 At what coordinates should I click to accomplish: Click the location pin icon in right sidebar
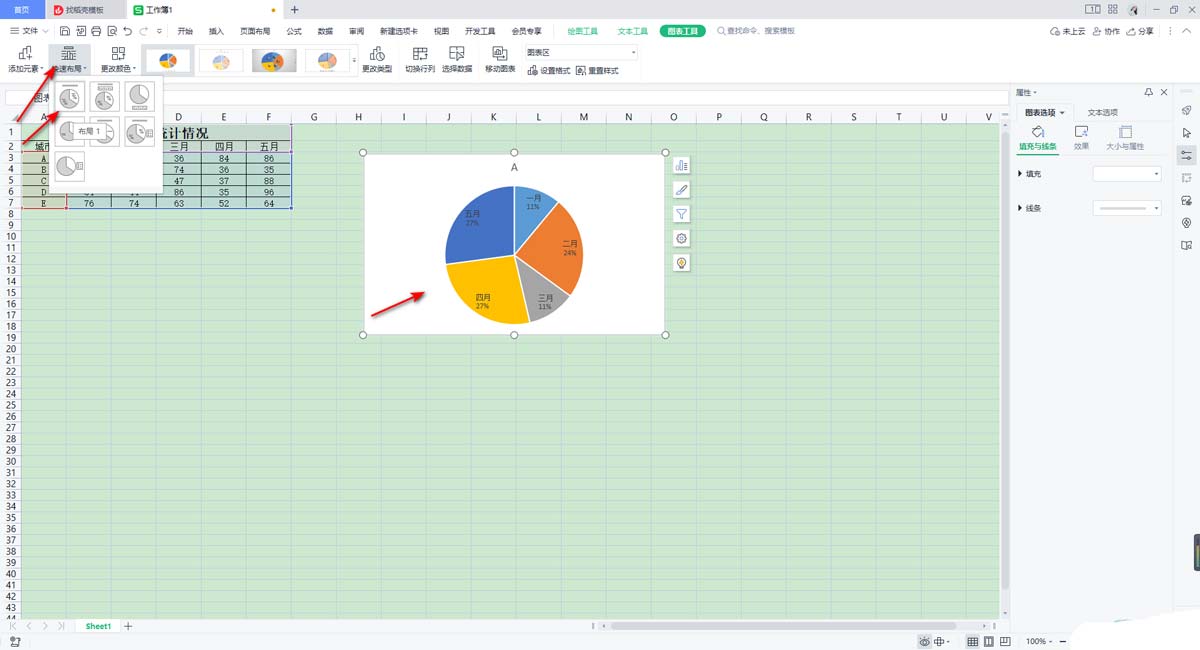click(x=1186, y=223)
